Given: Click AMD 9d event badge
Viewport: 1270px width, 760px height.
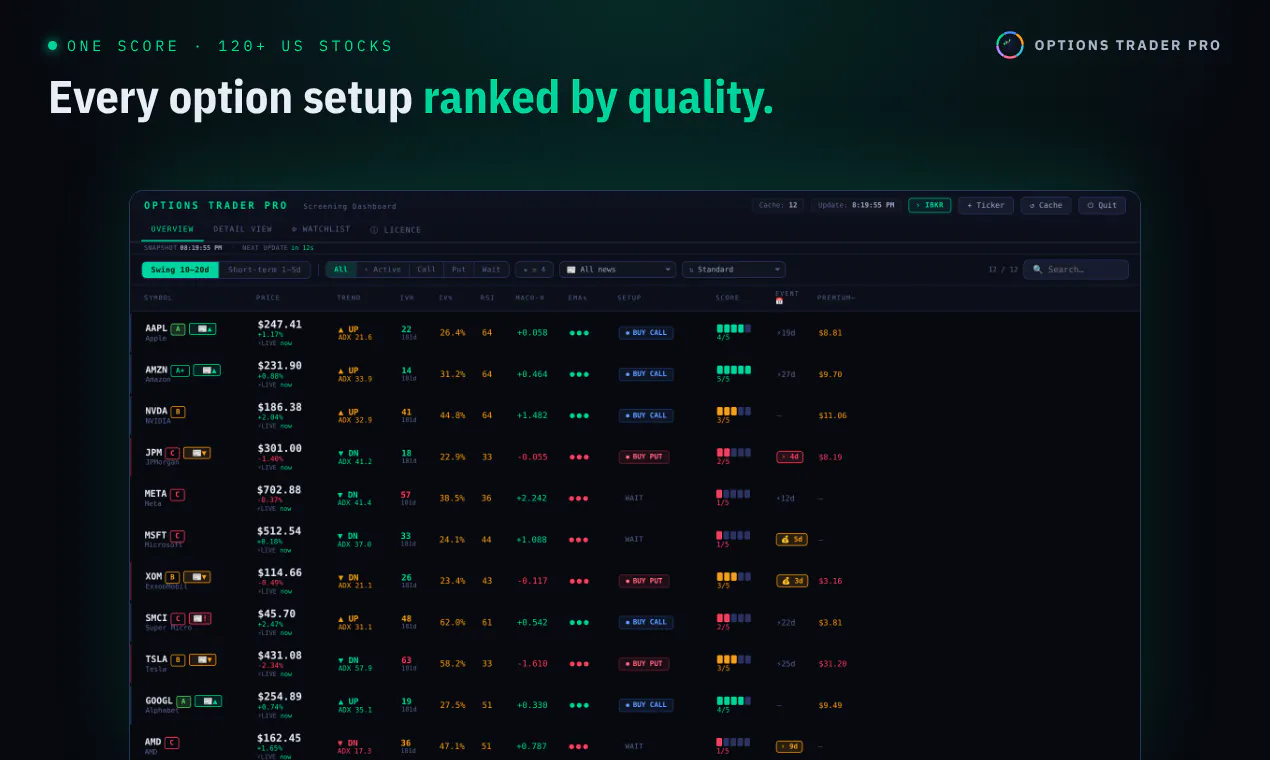Looking at the screenshot, I should (x=790, y=746).
